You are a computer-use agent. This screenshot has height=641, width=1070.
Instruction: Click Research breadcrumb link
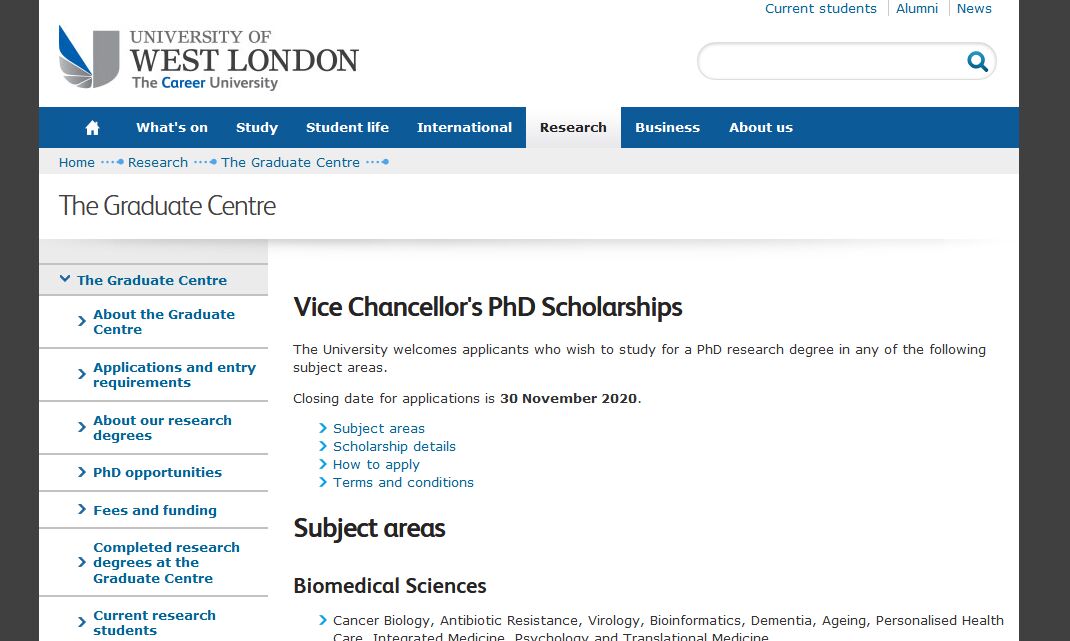(x=158, y=162)
